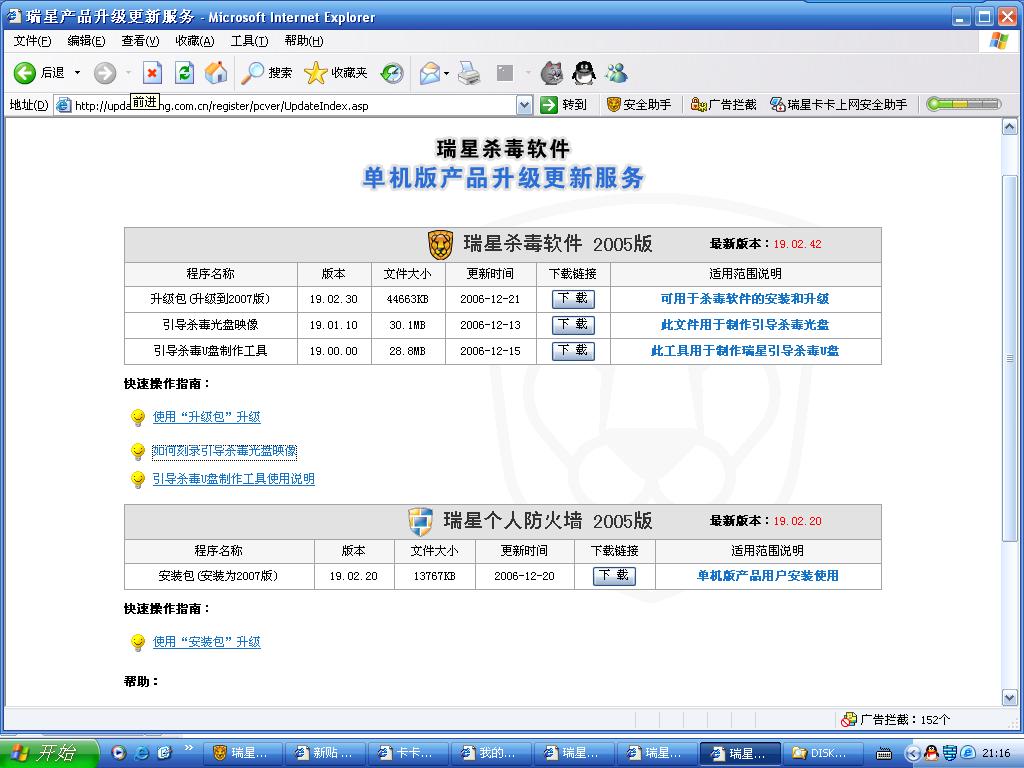Viewport: 1024px width, 768px height.
Task: Go back with the 后退 button
Action: tap(39, 72)
